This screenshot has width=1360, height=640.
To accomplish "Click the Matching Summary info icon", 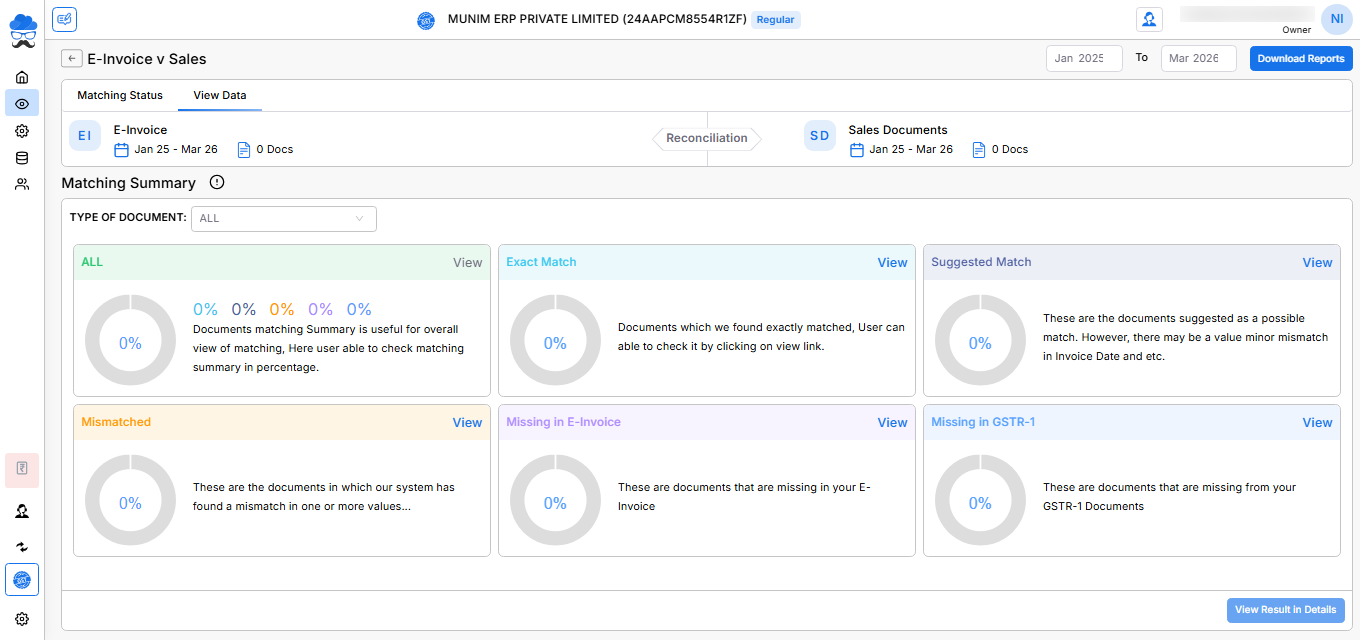I will (x=217, y=183).
